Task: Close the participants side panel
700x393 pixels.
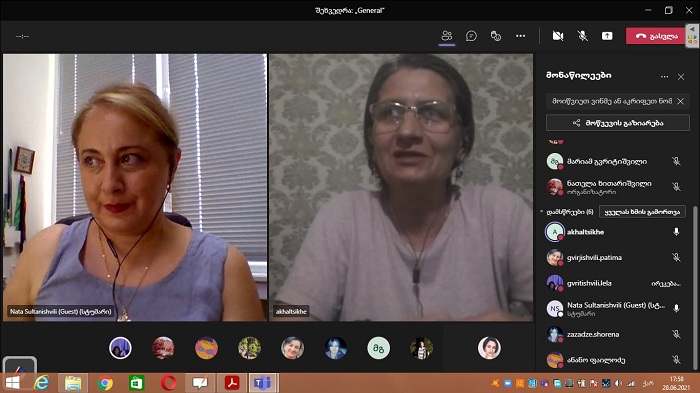Action: coord(681,77)
